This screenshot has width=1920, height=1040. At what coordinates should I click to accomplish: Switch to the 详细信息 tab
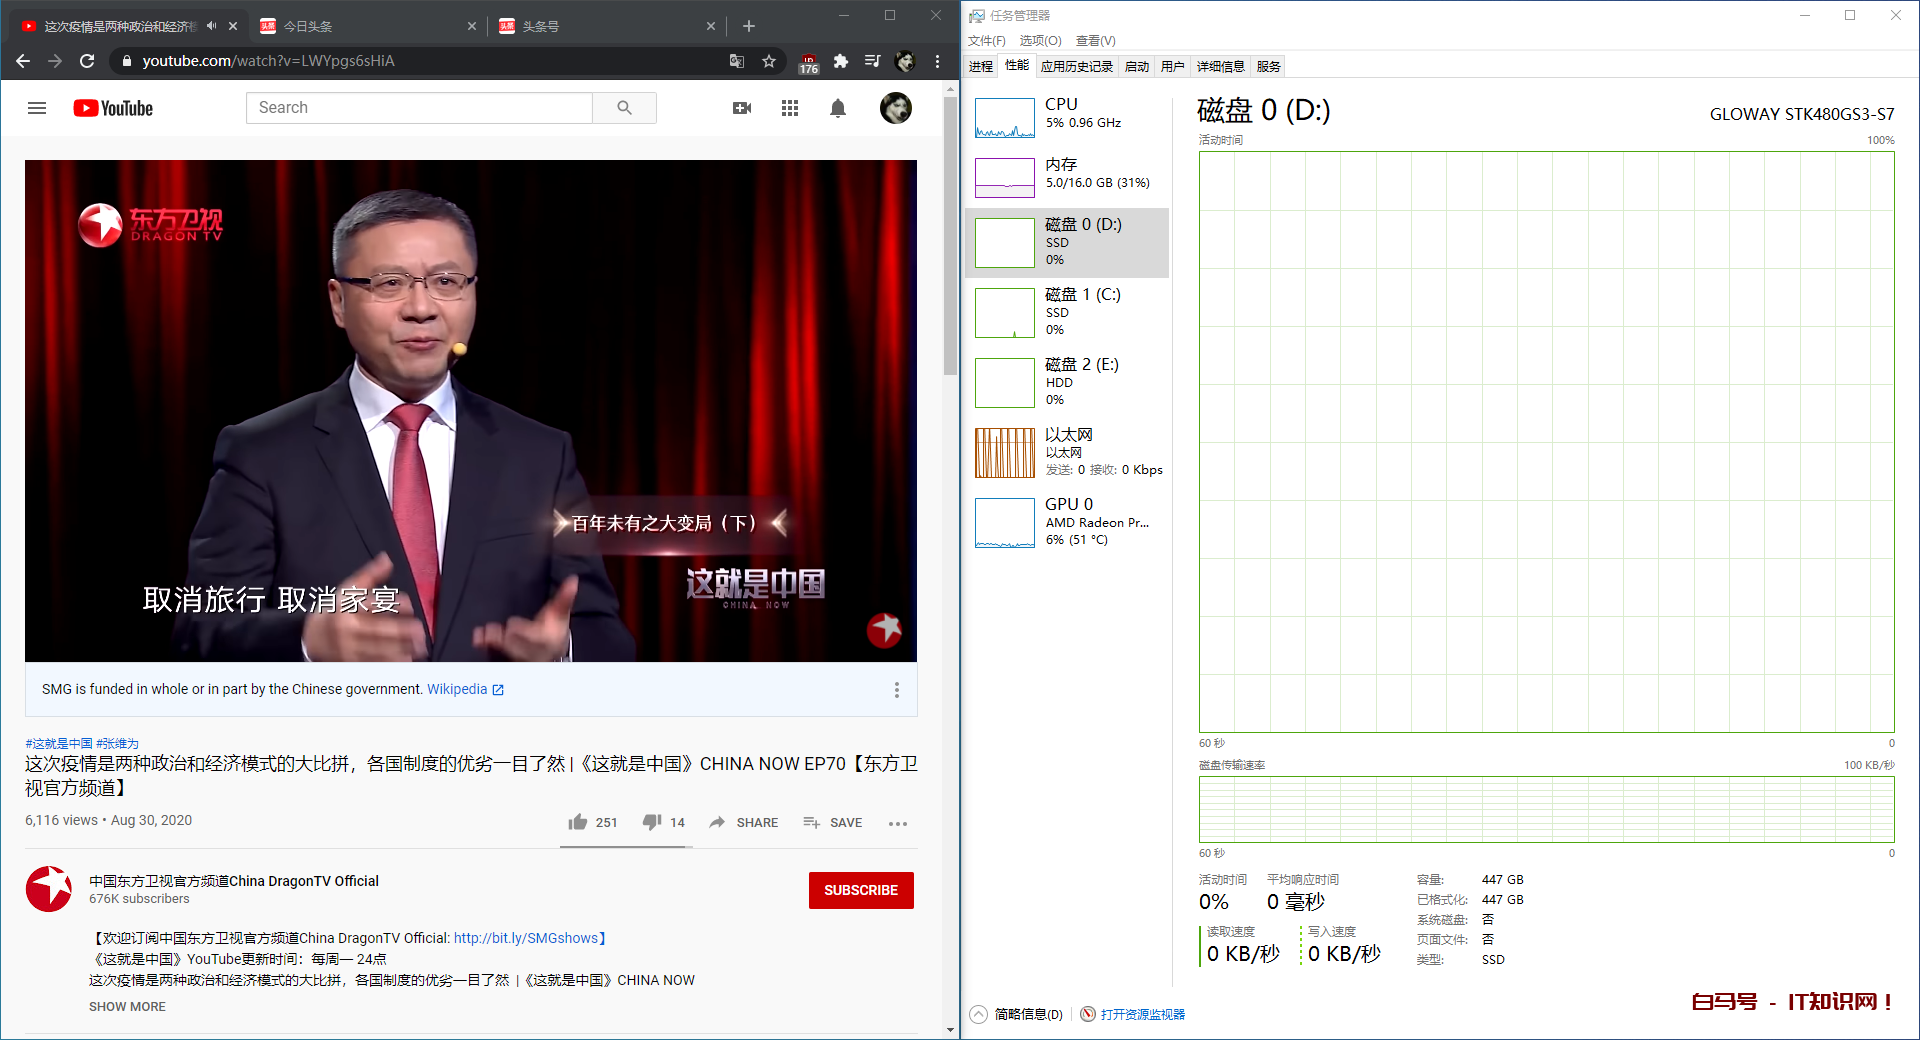[x=1220, y=67]
